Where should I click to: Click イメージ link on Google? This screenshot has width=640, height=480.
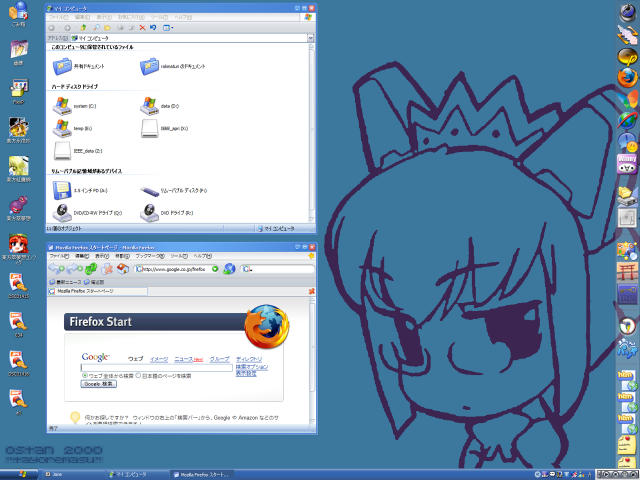[159, 359]
